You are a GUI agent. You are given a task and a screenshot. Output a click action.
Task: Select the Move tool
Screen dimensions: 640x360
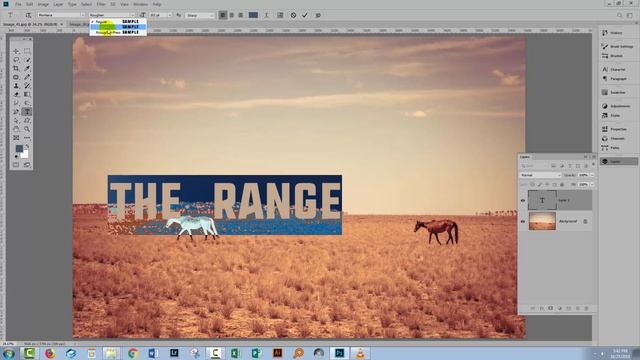coord(16,51)
